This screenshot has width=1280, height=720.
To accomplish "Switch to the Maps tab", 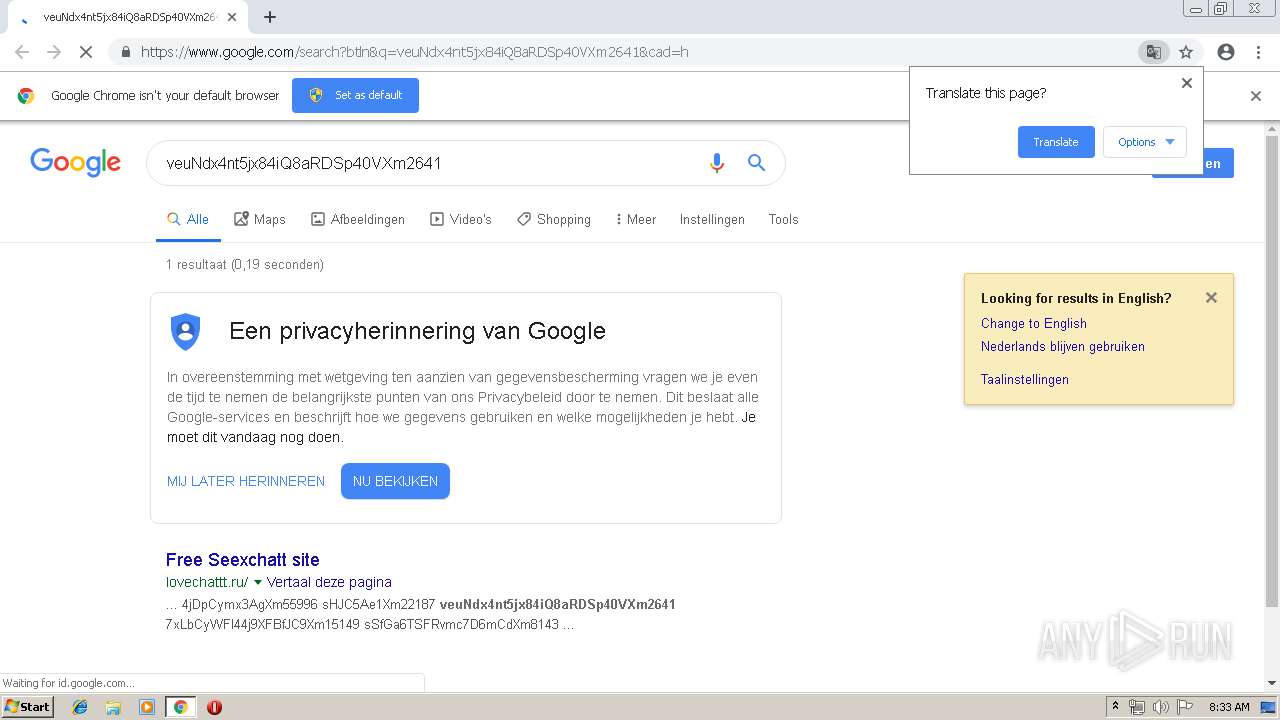I will tap(260, 219).
